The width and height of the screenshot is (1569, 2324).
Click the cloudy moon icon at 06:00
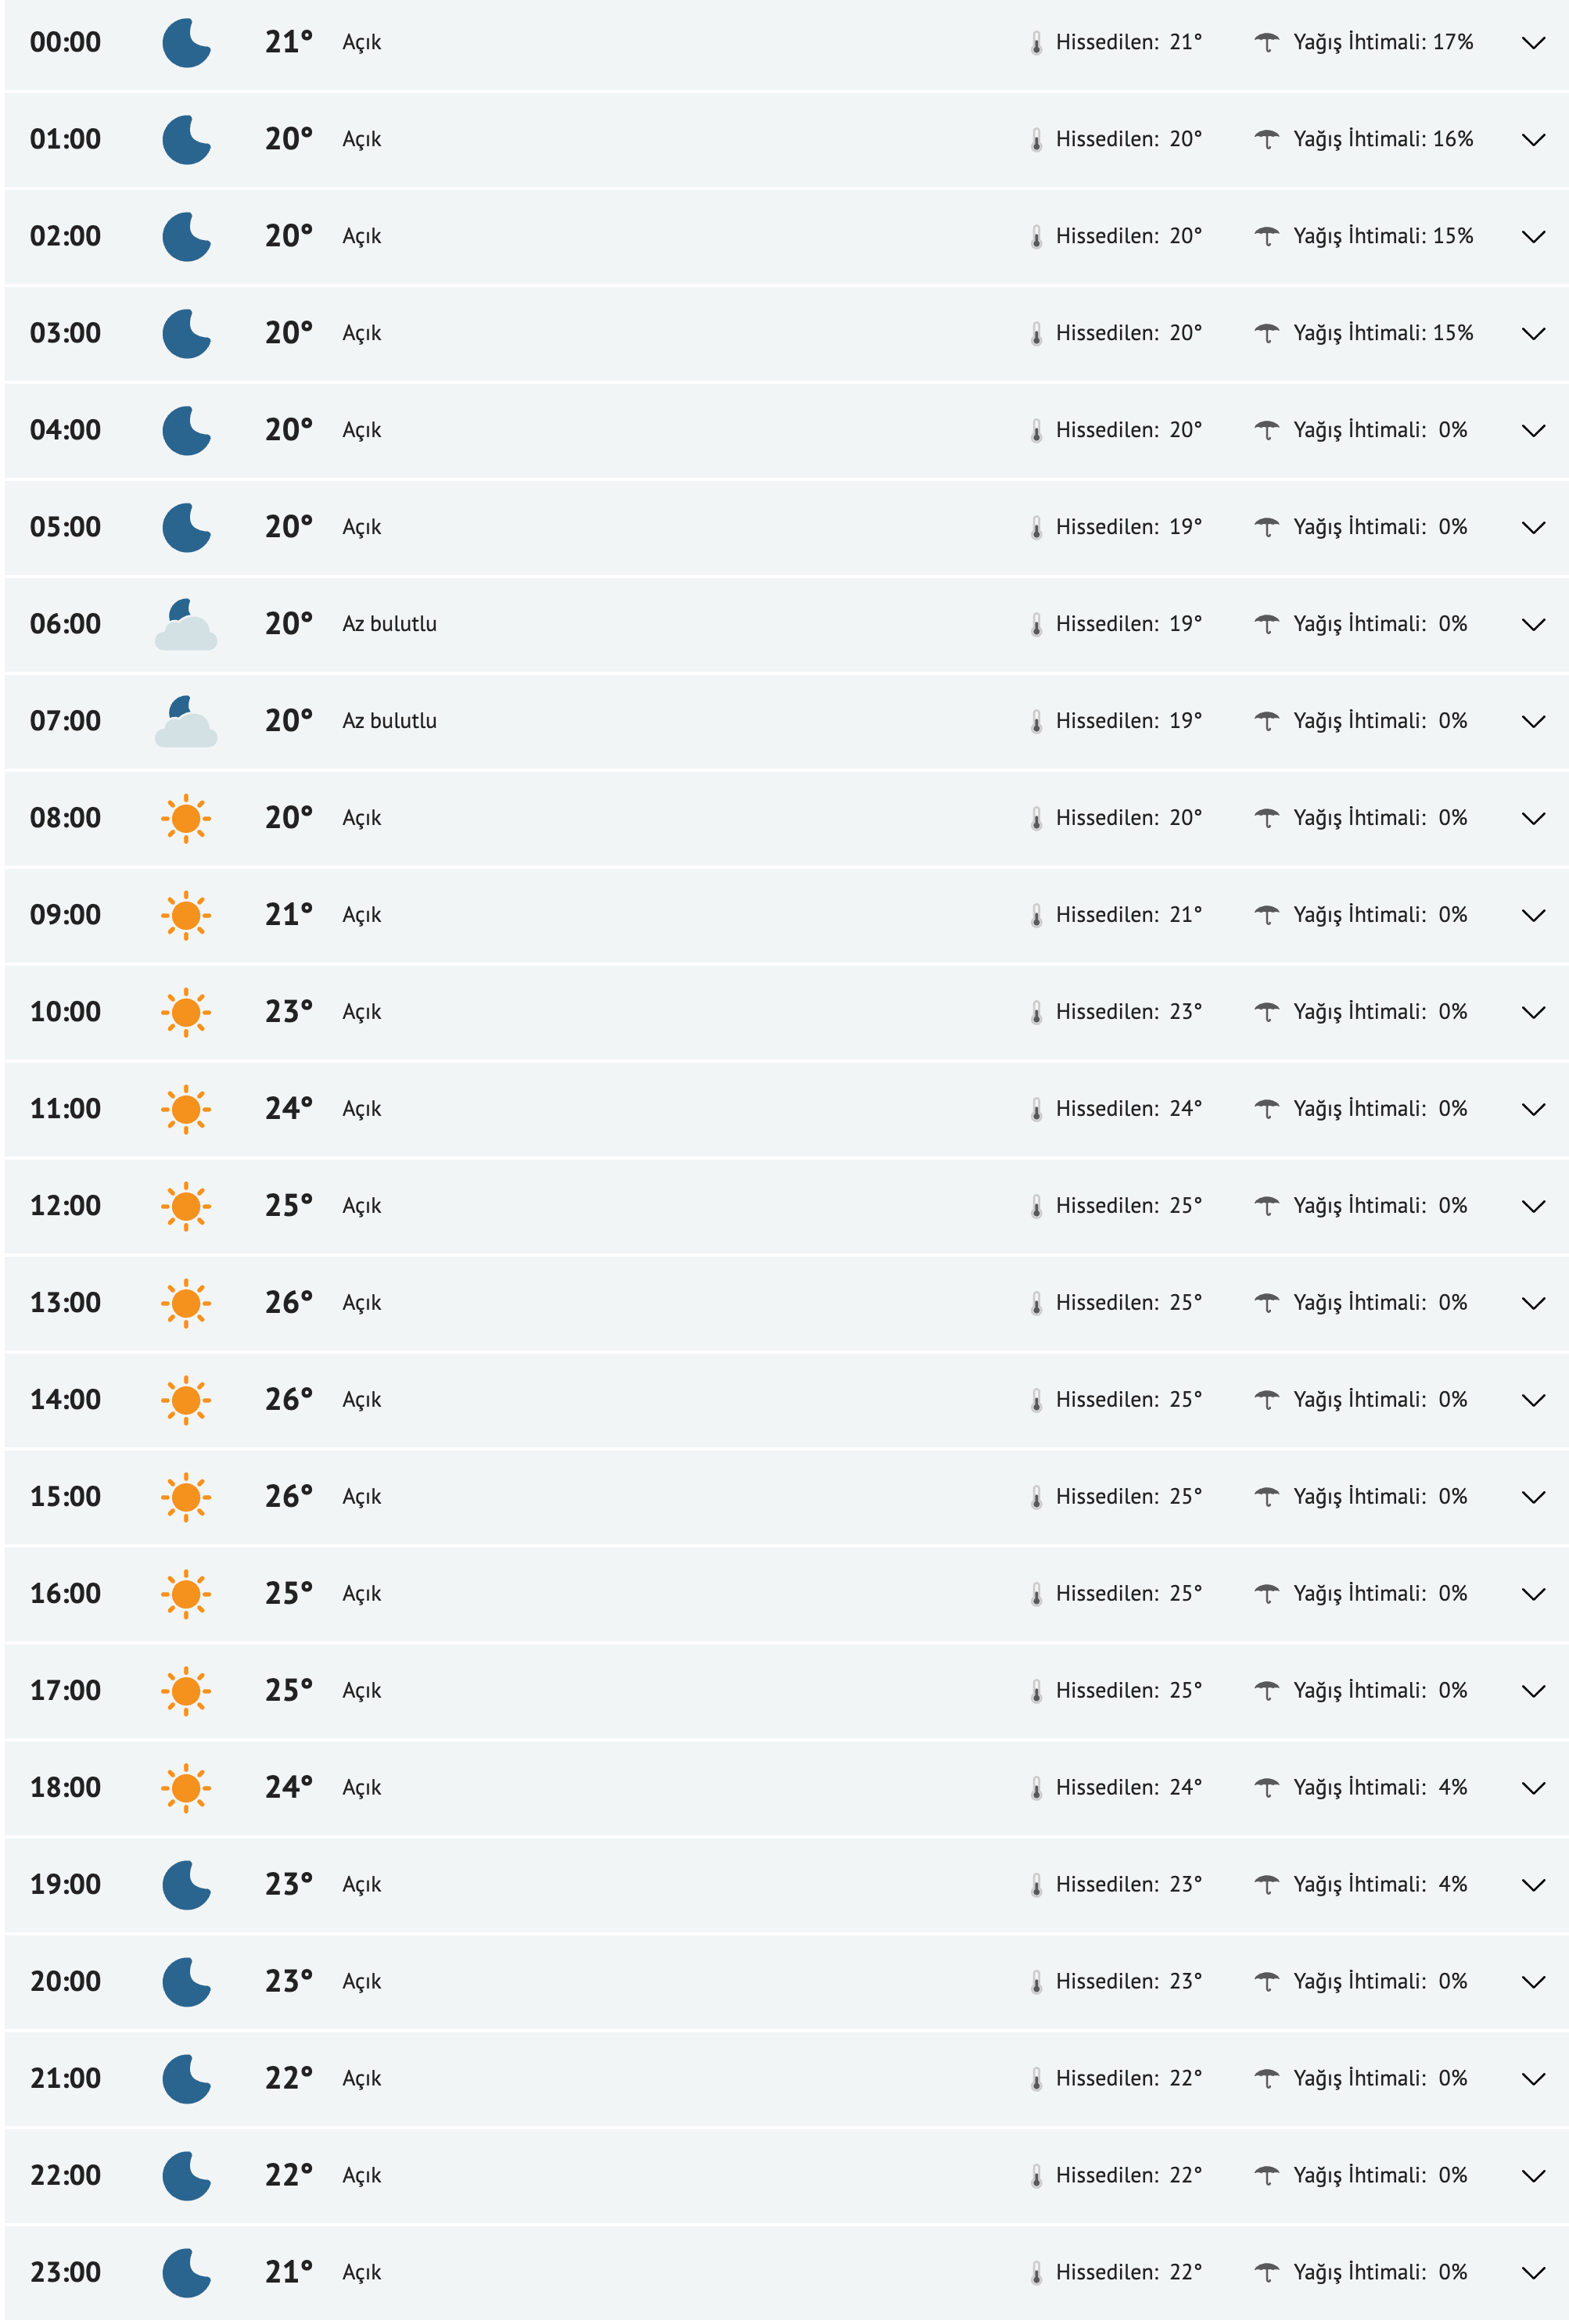click(x=186, y=625)
